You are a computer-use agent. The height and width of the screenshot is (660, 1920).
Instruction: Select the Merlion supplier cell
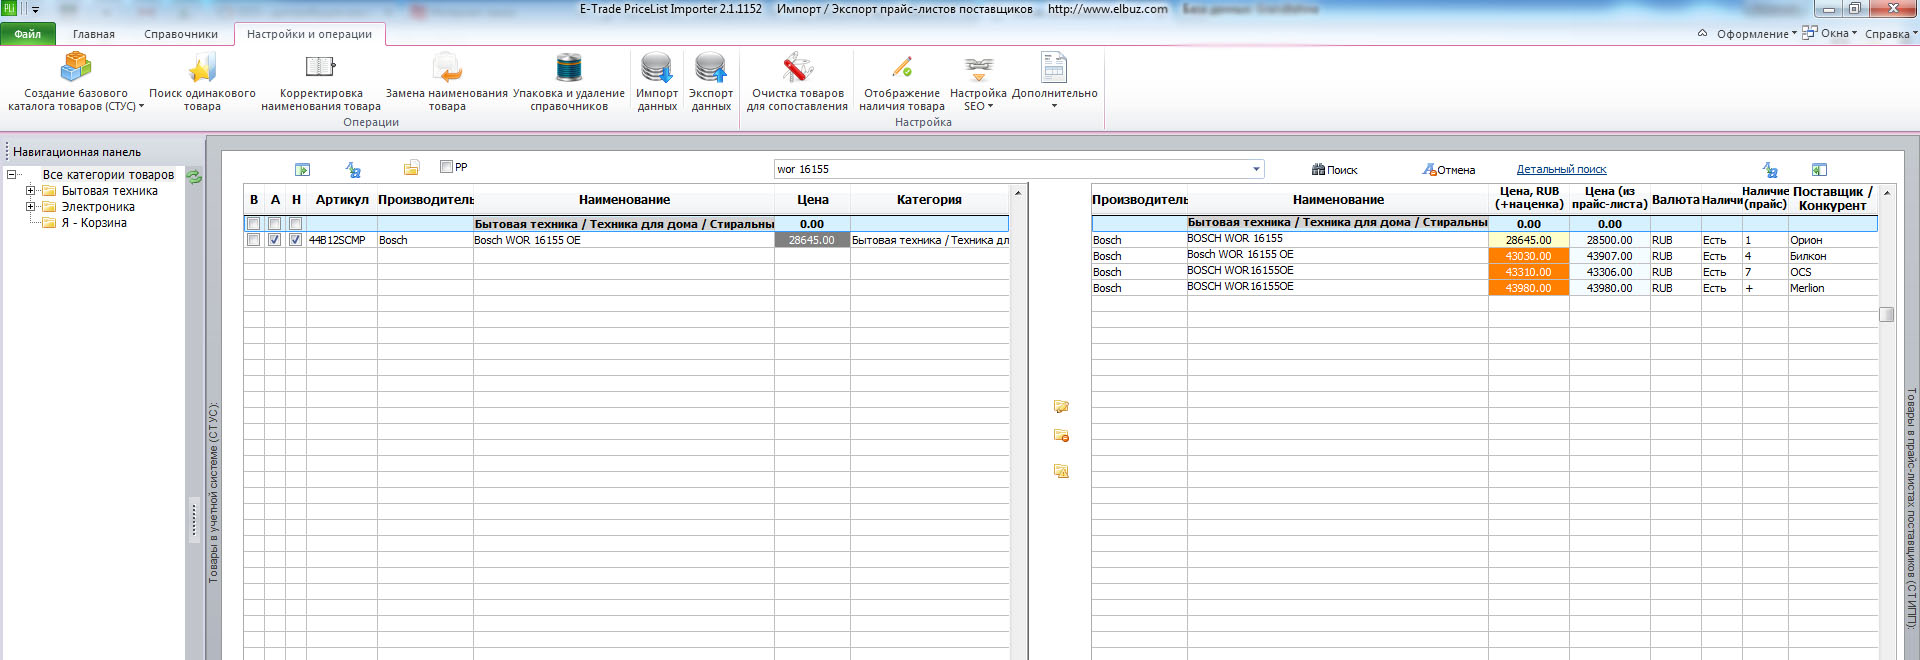(x=1832, y=288)
